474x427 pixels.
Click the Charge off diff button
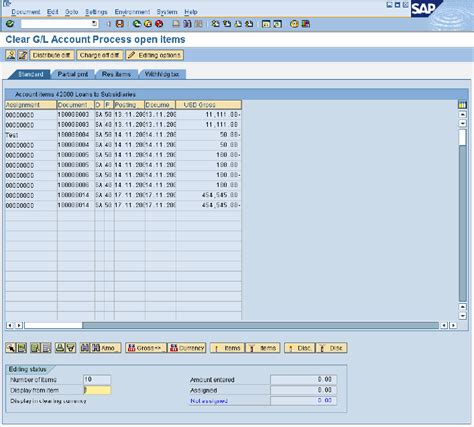coord(100,55)
